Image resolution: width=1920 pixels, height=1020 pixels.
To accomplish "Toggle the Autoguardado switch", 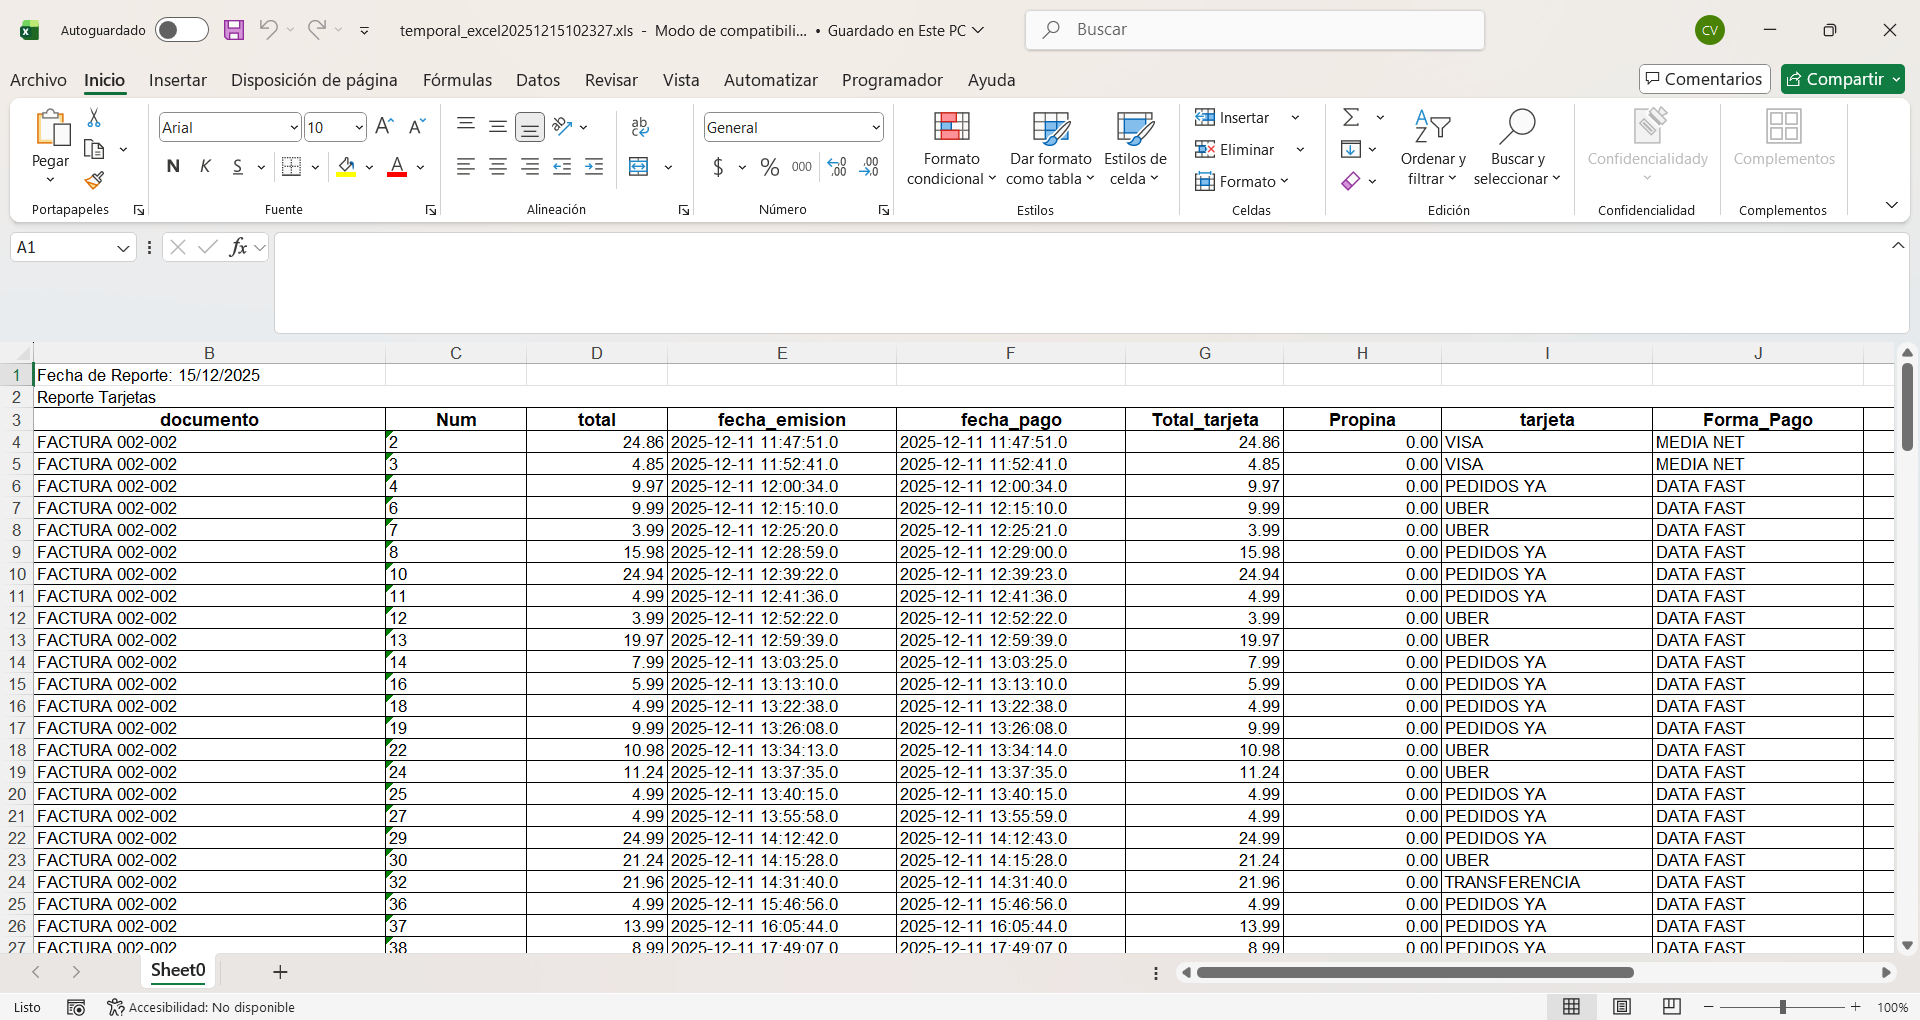I will [x=181, y=30].
